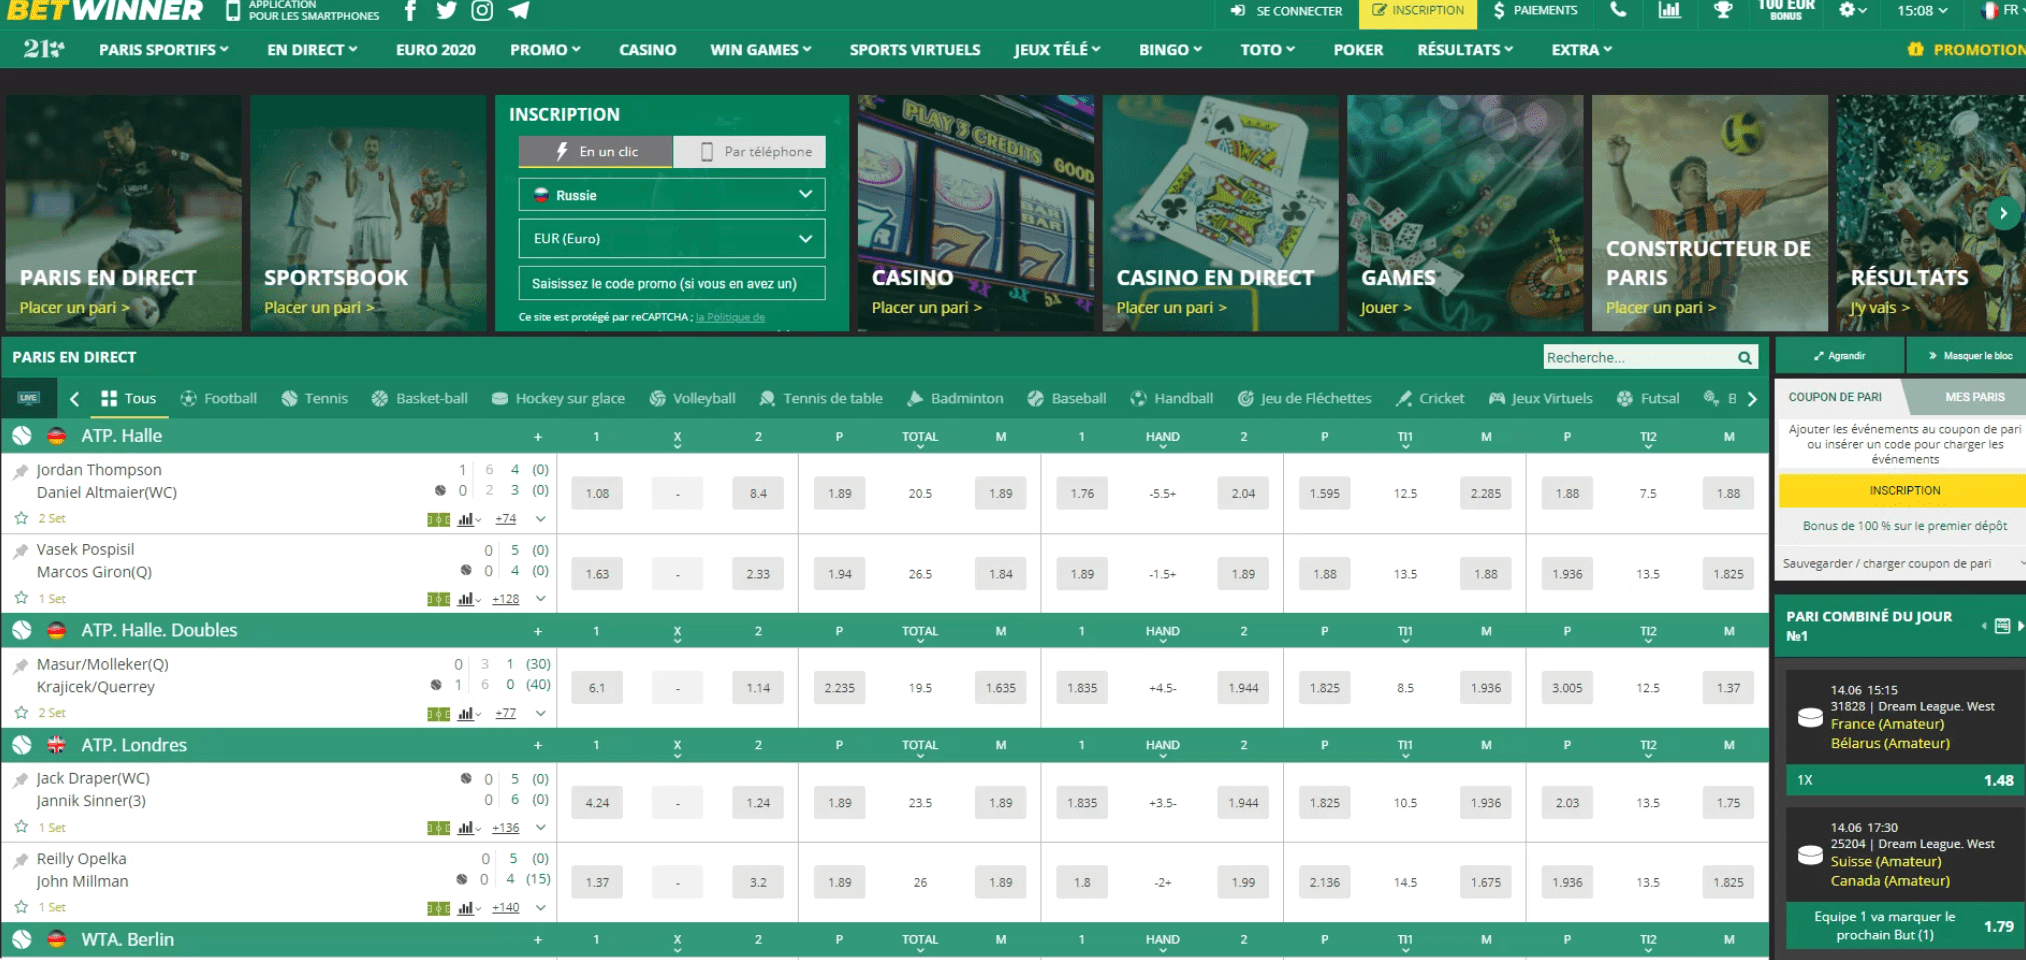2026x960 pixels.
Task: Open settings gear dropdown
Action: click(1853, 10)
